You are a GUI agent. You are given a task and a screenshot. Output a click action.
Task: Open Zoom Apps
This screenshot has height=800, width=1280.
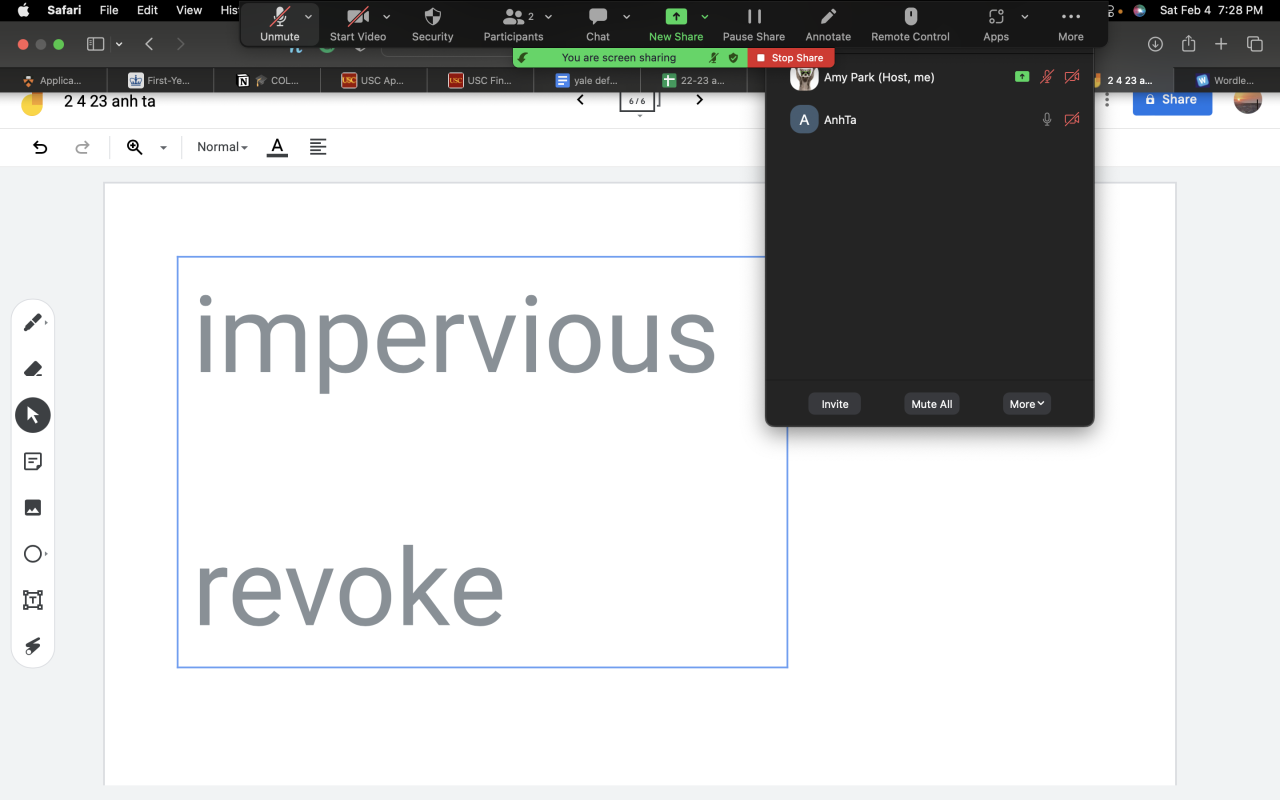pyautogui.click(x=996, y=24)
